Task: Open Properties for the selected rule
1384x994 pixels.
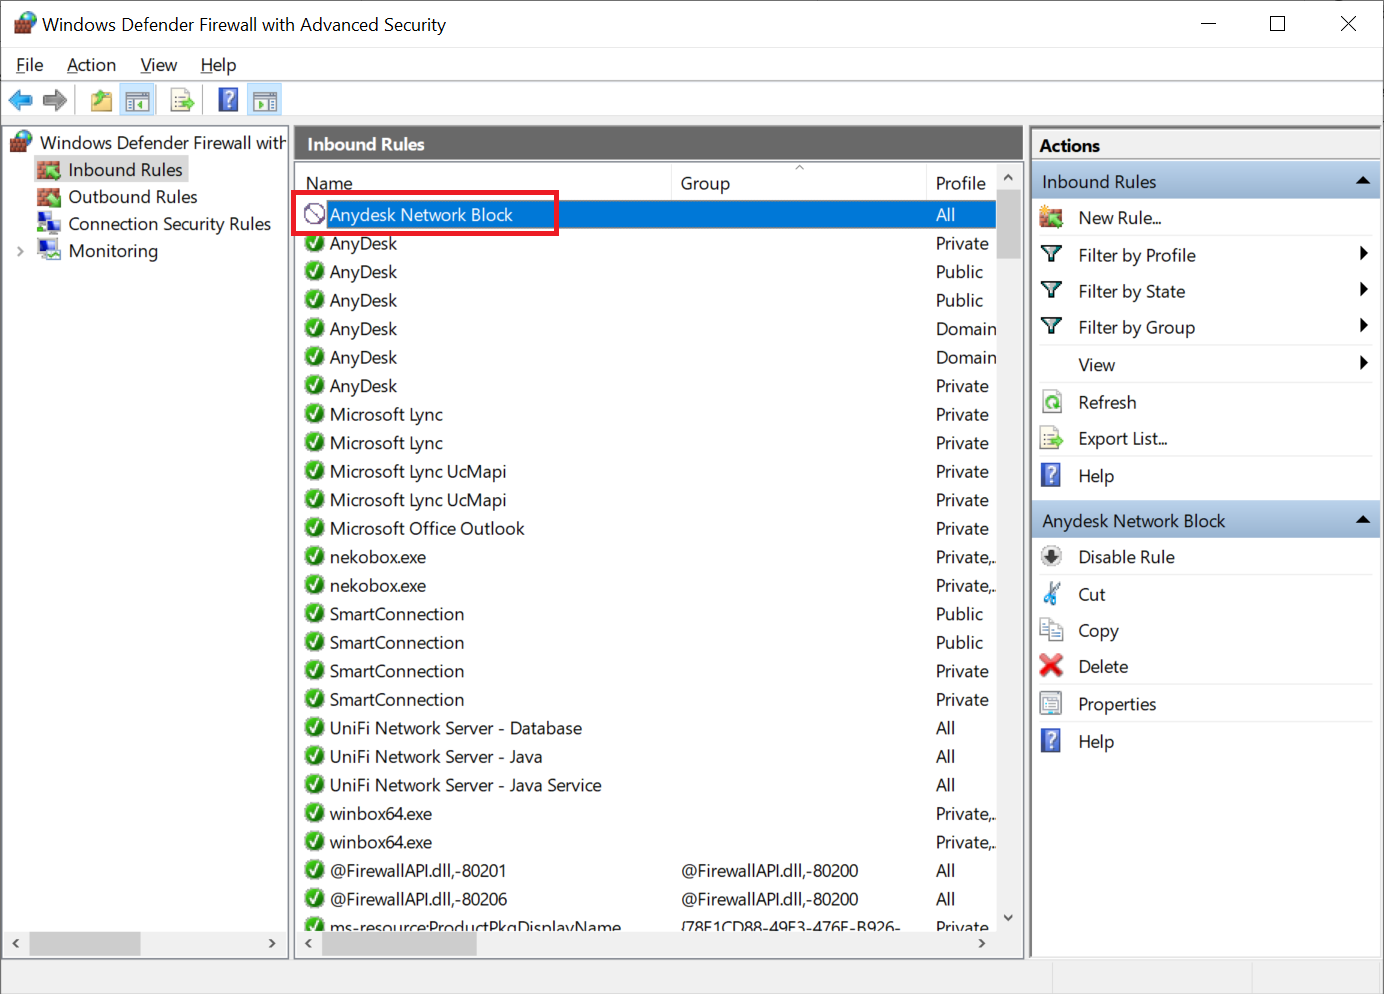Action: click(x=1116, y=704)
